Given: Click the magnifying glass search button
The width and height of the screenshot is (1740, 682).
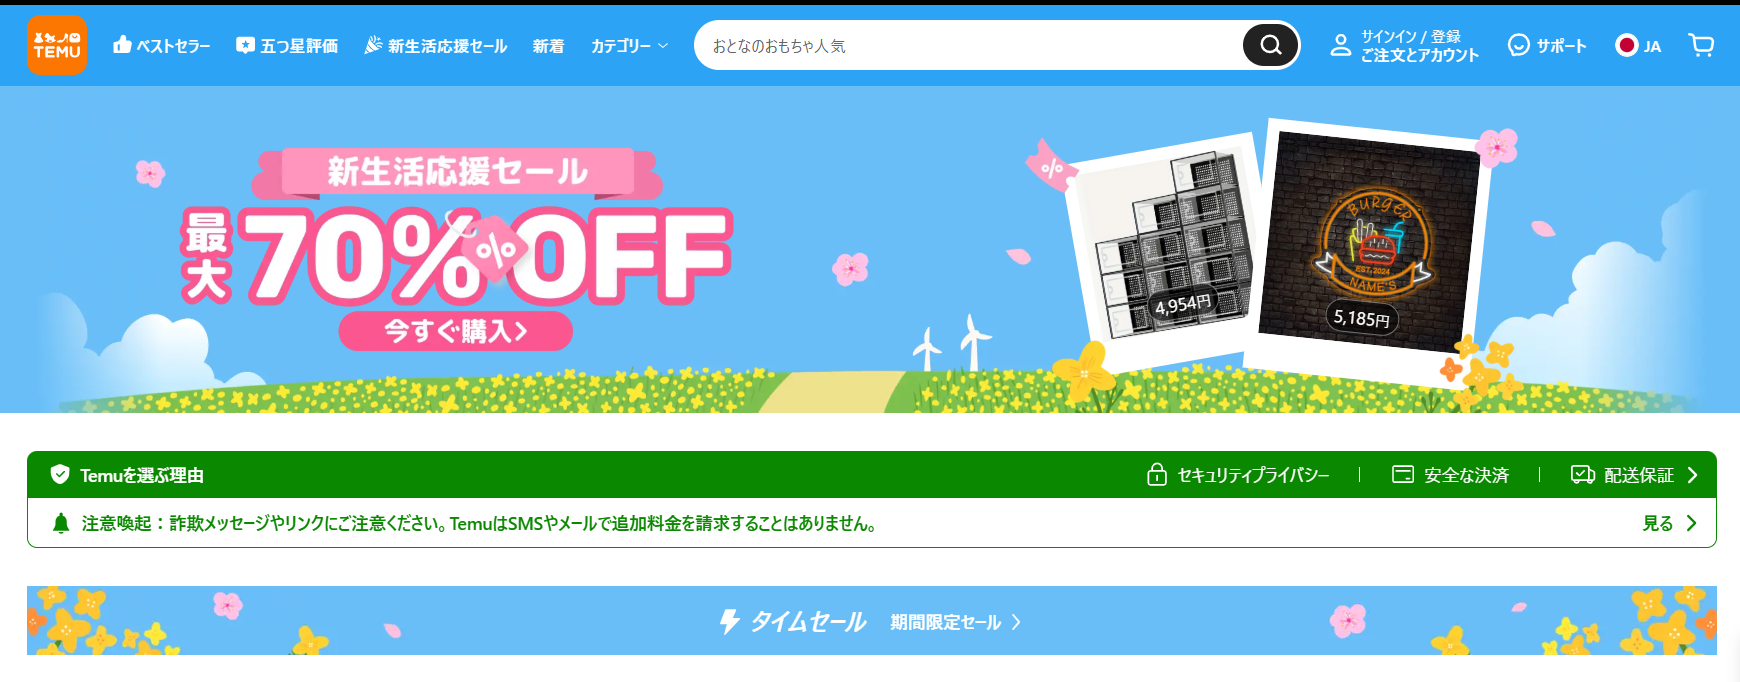Looking at the screenshot, I should (x=1270, y=45).
